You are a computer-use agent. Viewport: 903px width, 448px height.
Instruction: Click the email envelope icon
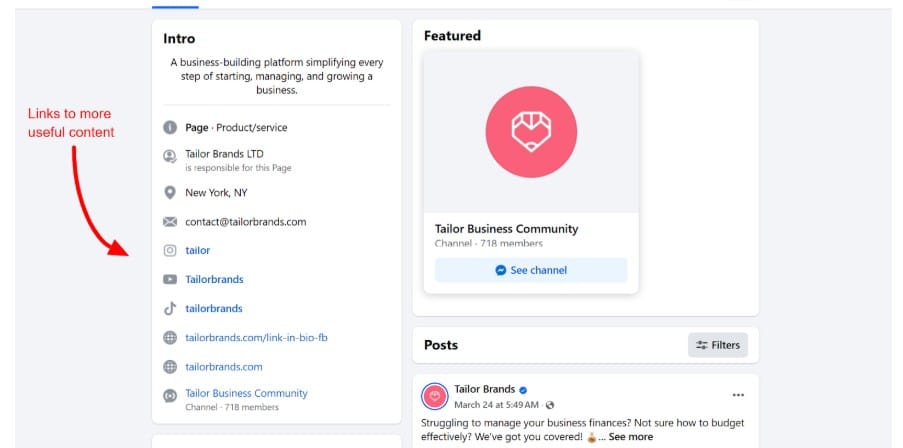[170, 221]
